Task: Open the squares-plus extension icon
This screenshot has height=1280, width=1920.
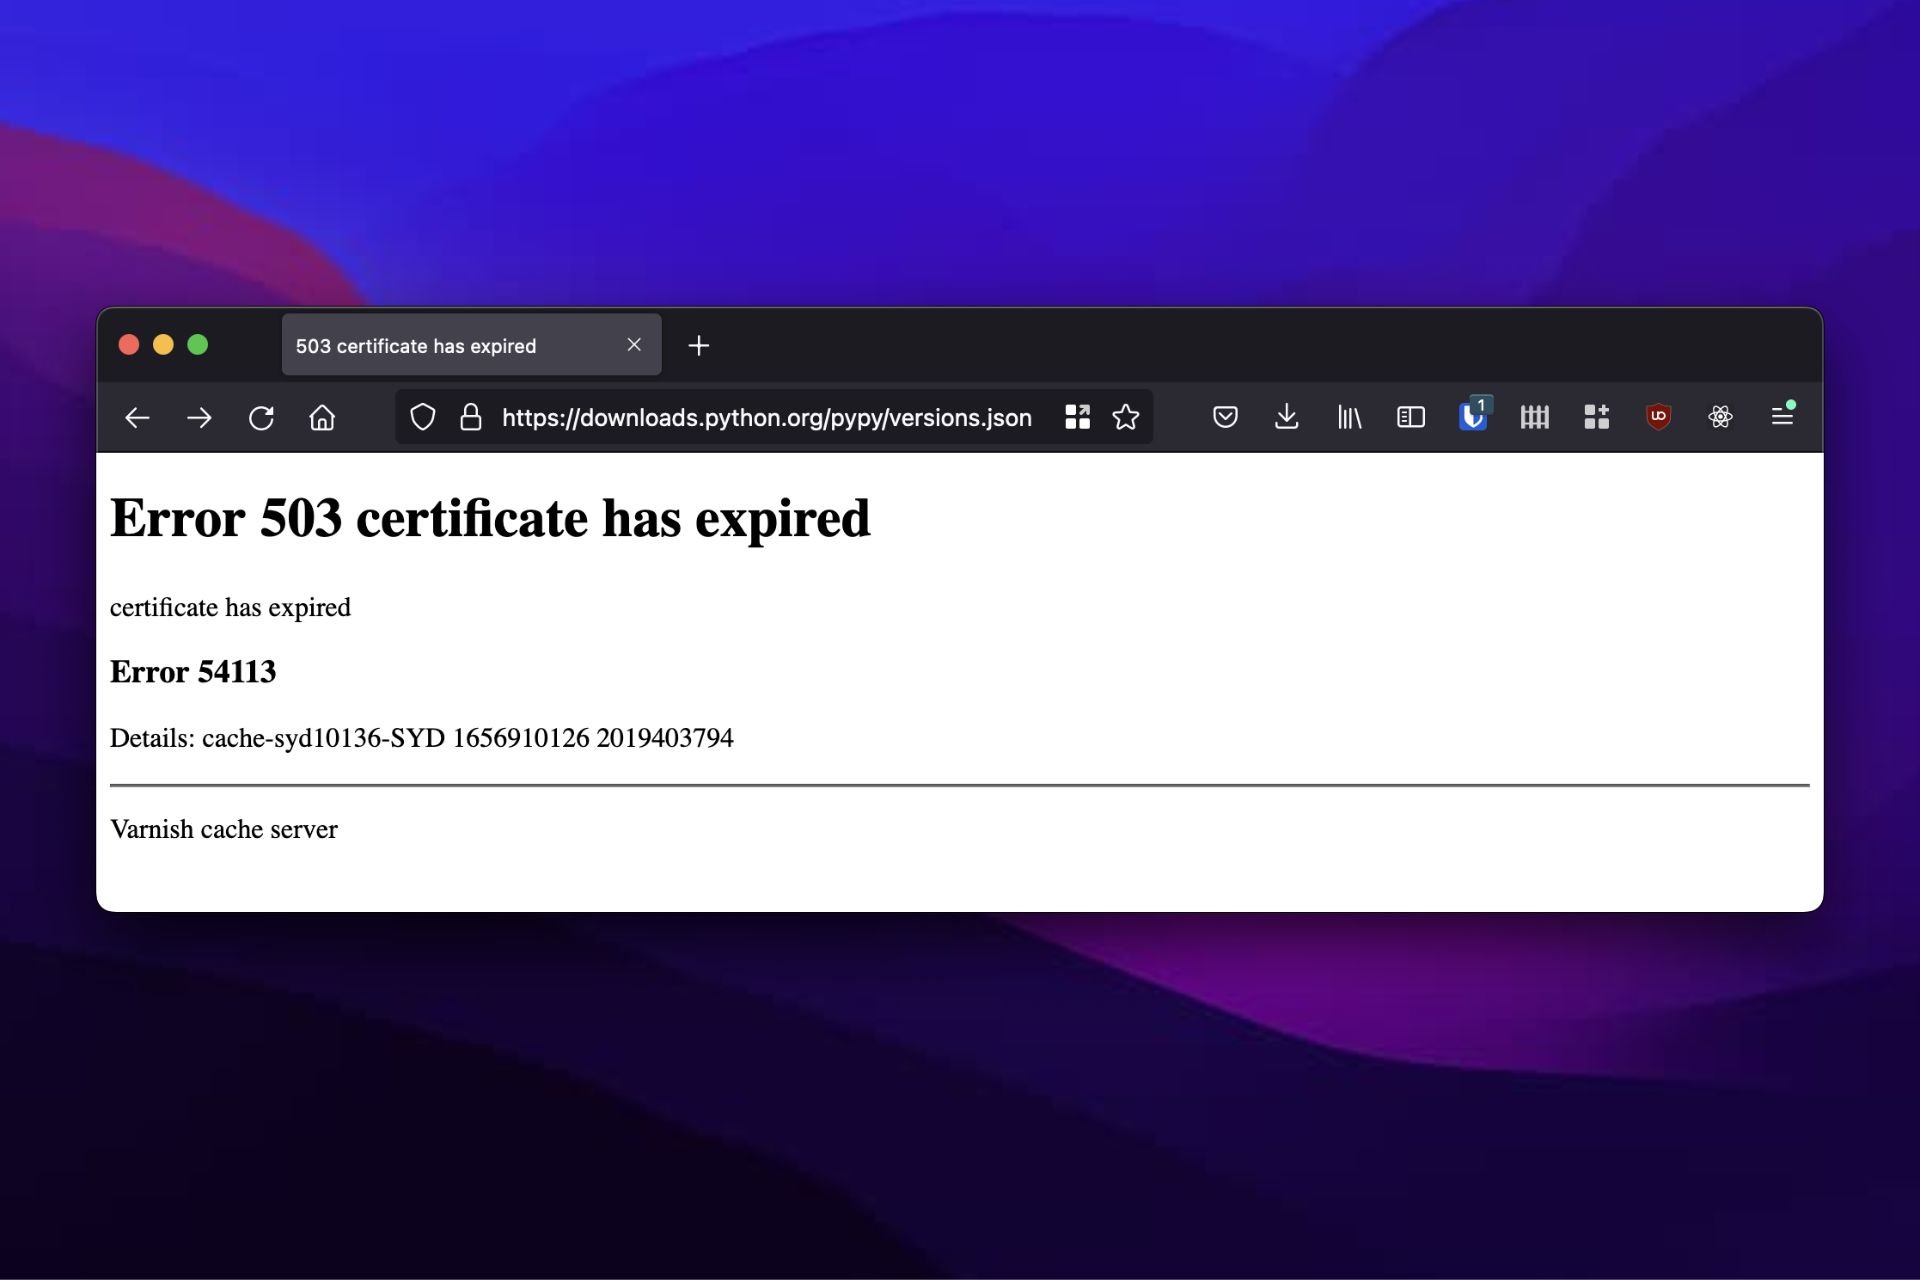Action: (x=1597, y=417)
